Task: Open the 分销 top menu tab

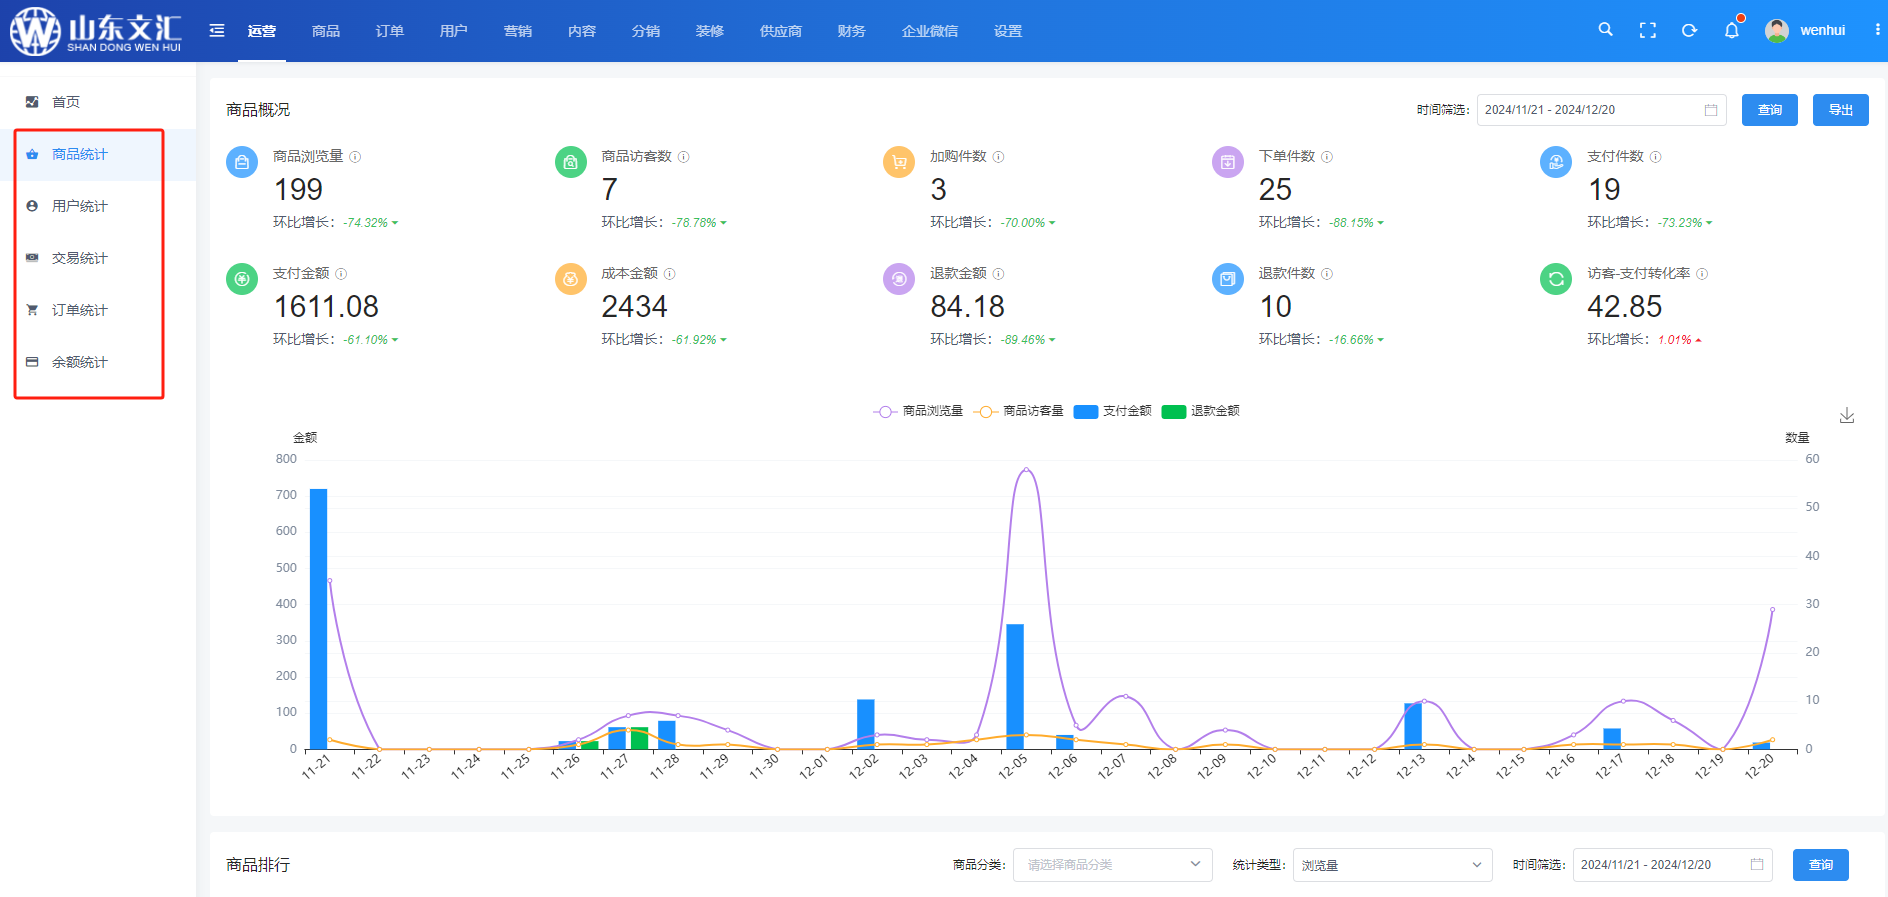Action: click(x=646, y=31)
